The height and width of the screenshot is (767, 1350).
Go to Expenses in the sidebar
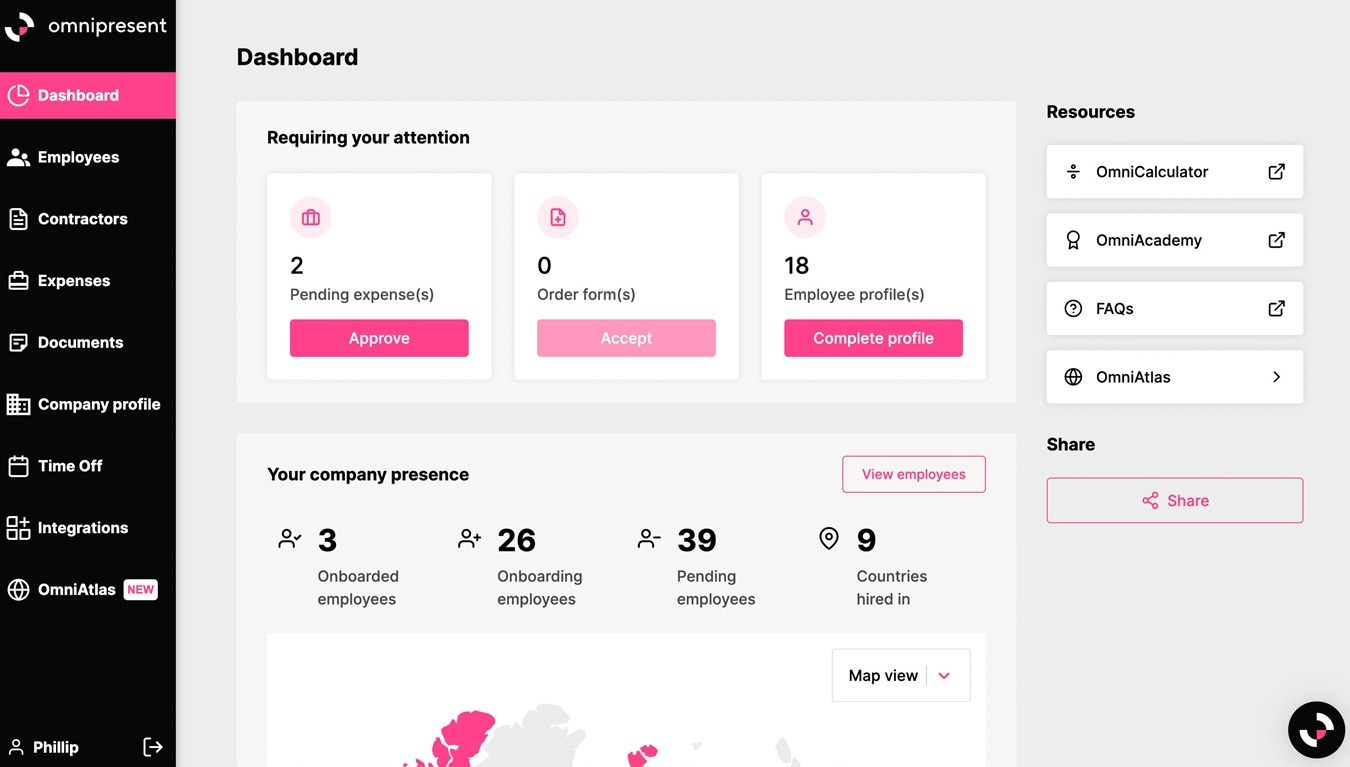73,281
